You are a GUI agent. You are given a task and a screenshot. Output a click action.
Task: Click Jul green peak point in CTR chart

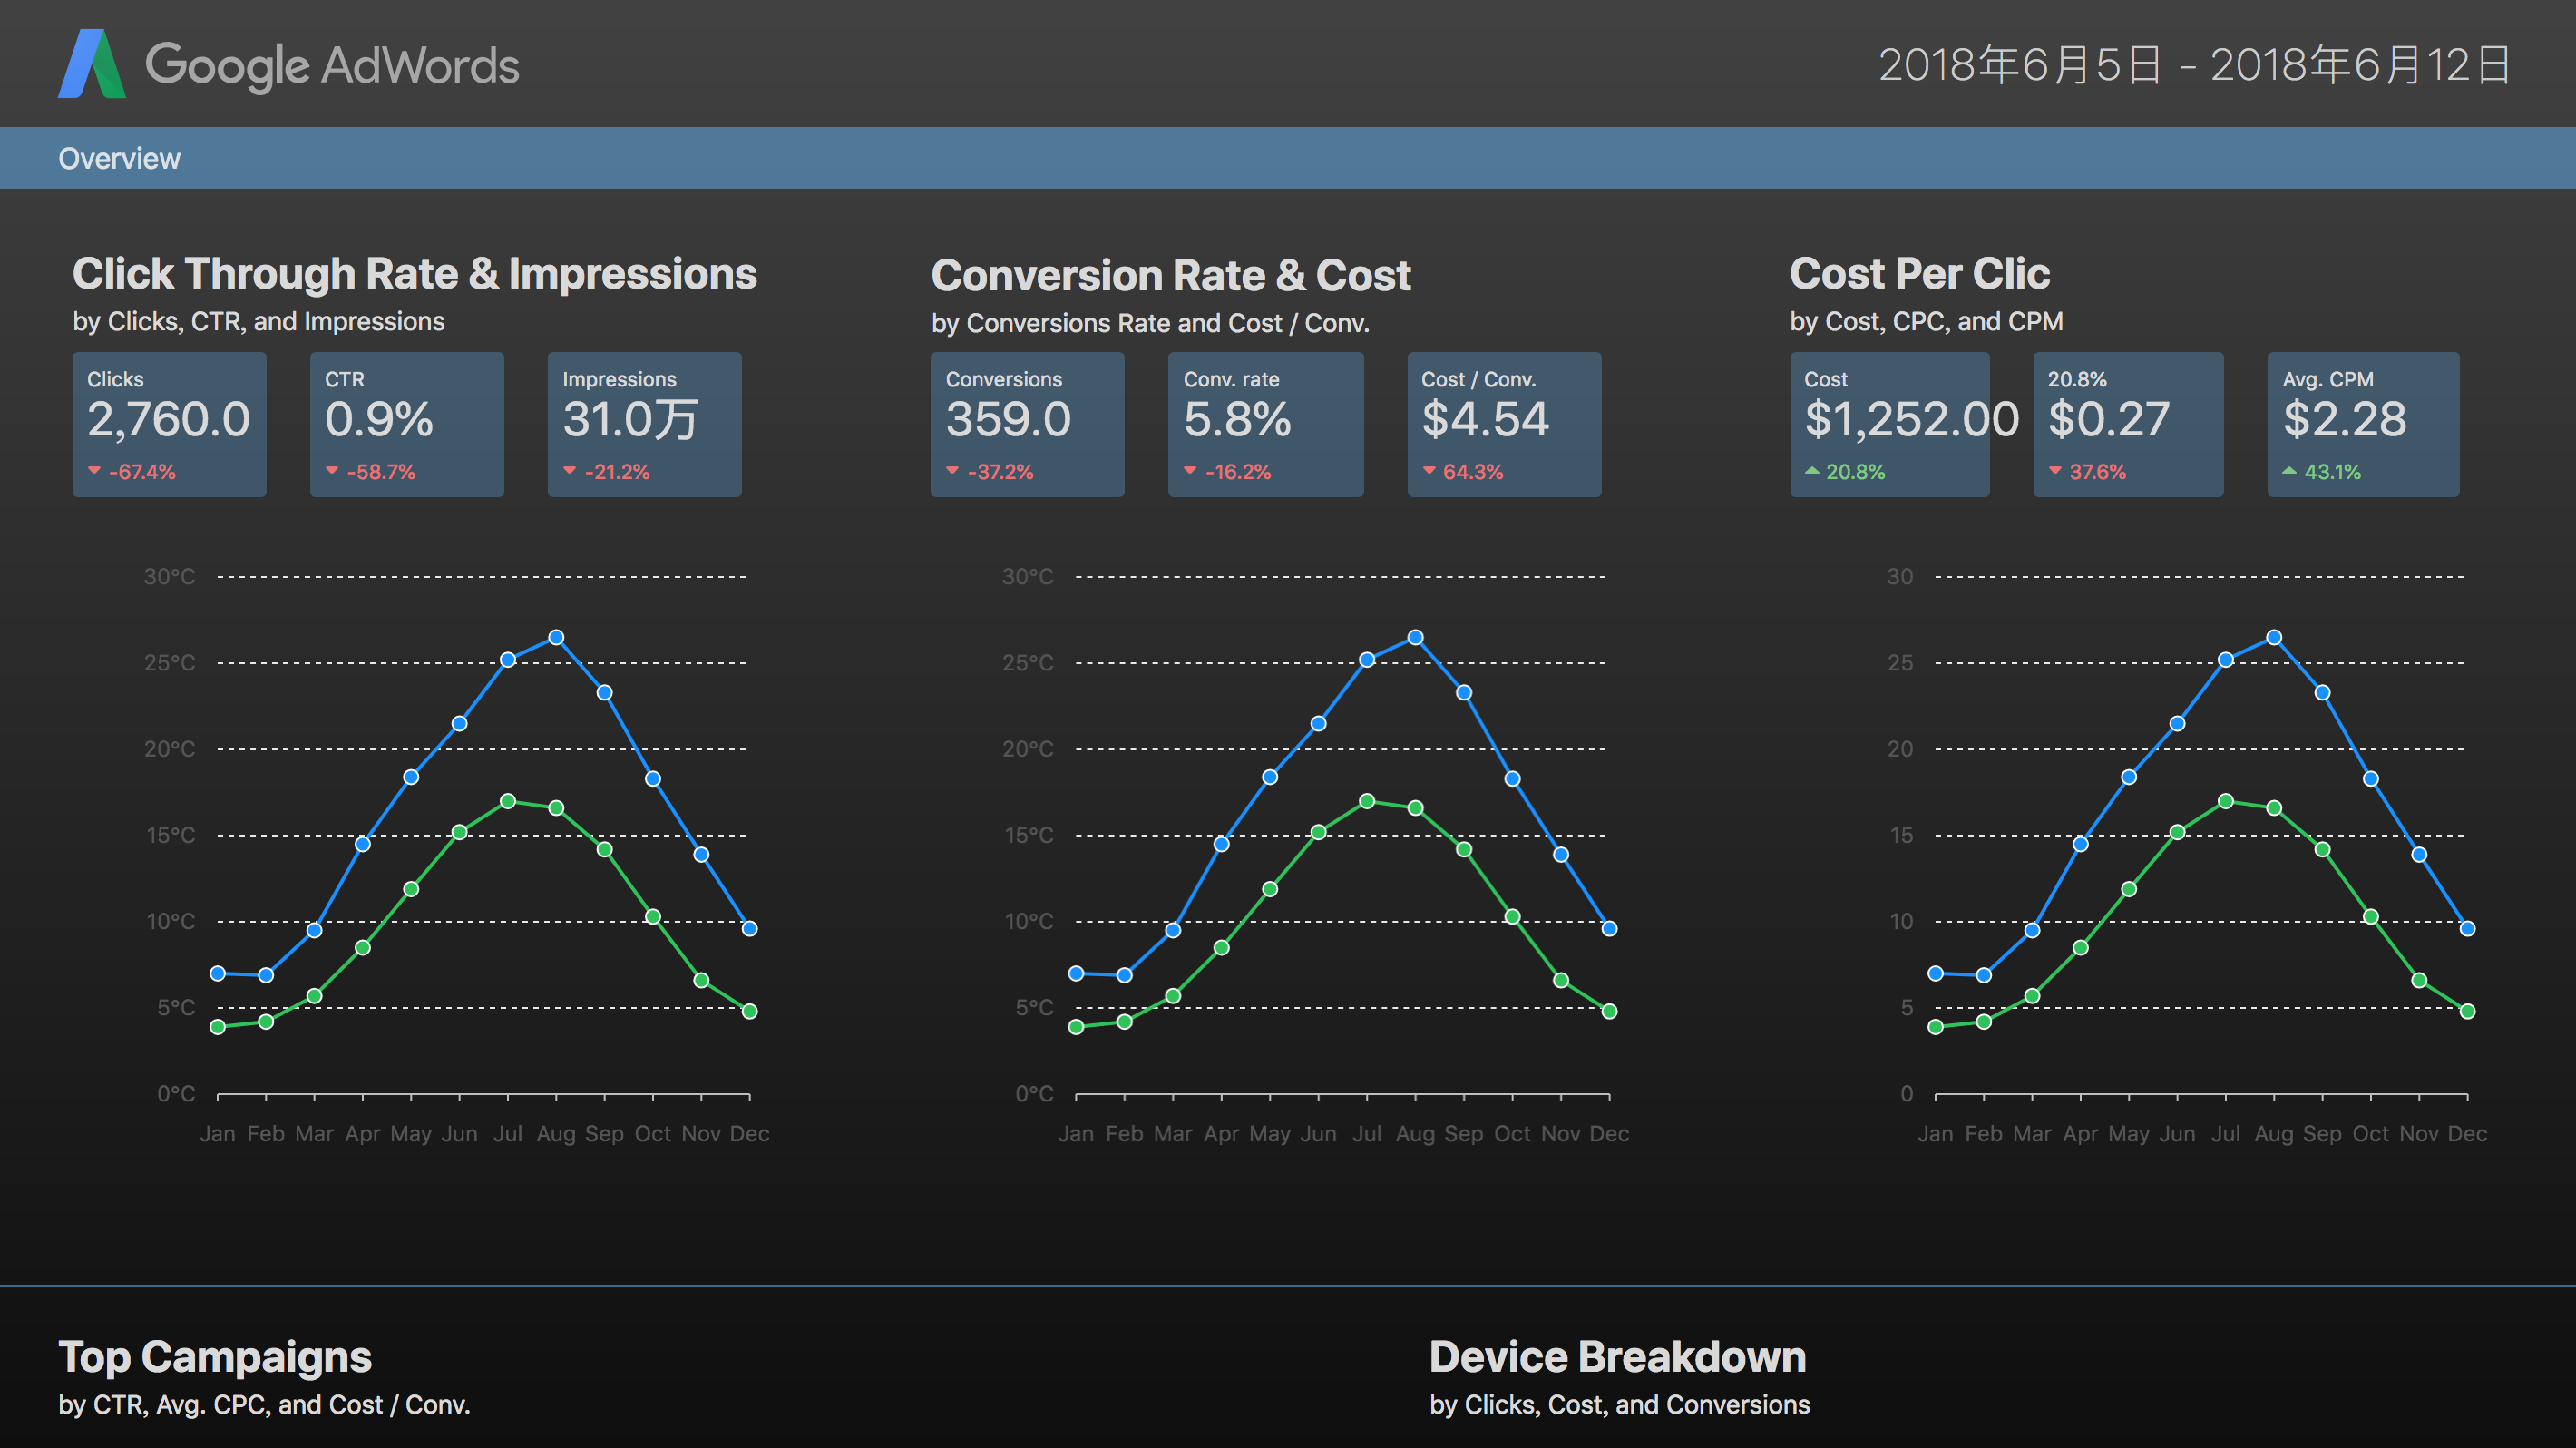[508, 802]
